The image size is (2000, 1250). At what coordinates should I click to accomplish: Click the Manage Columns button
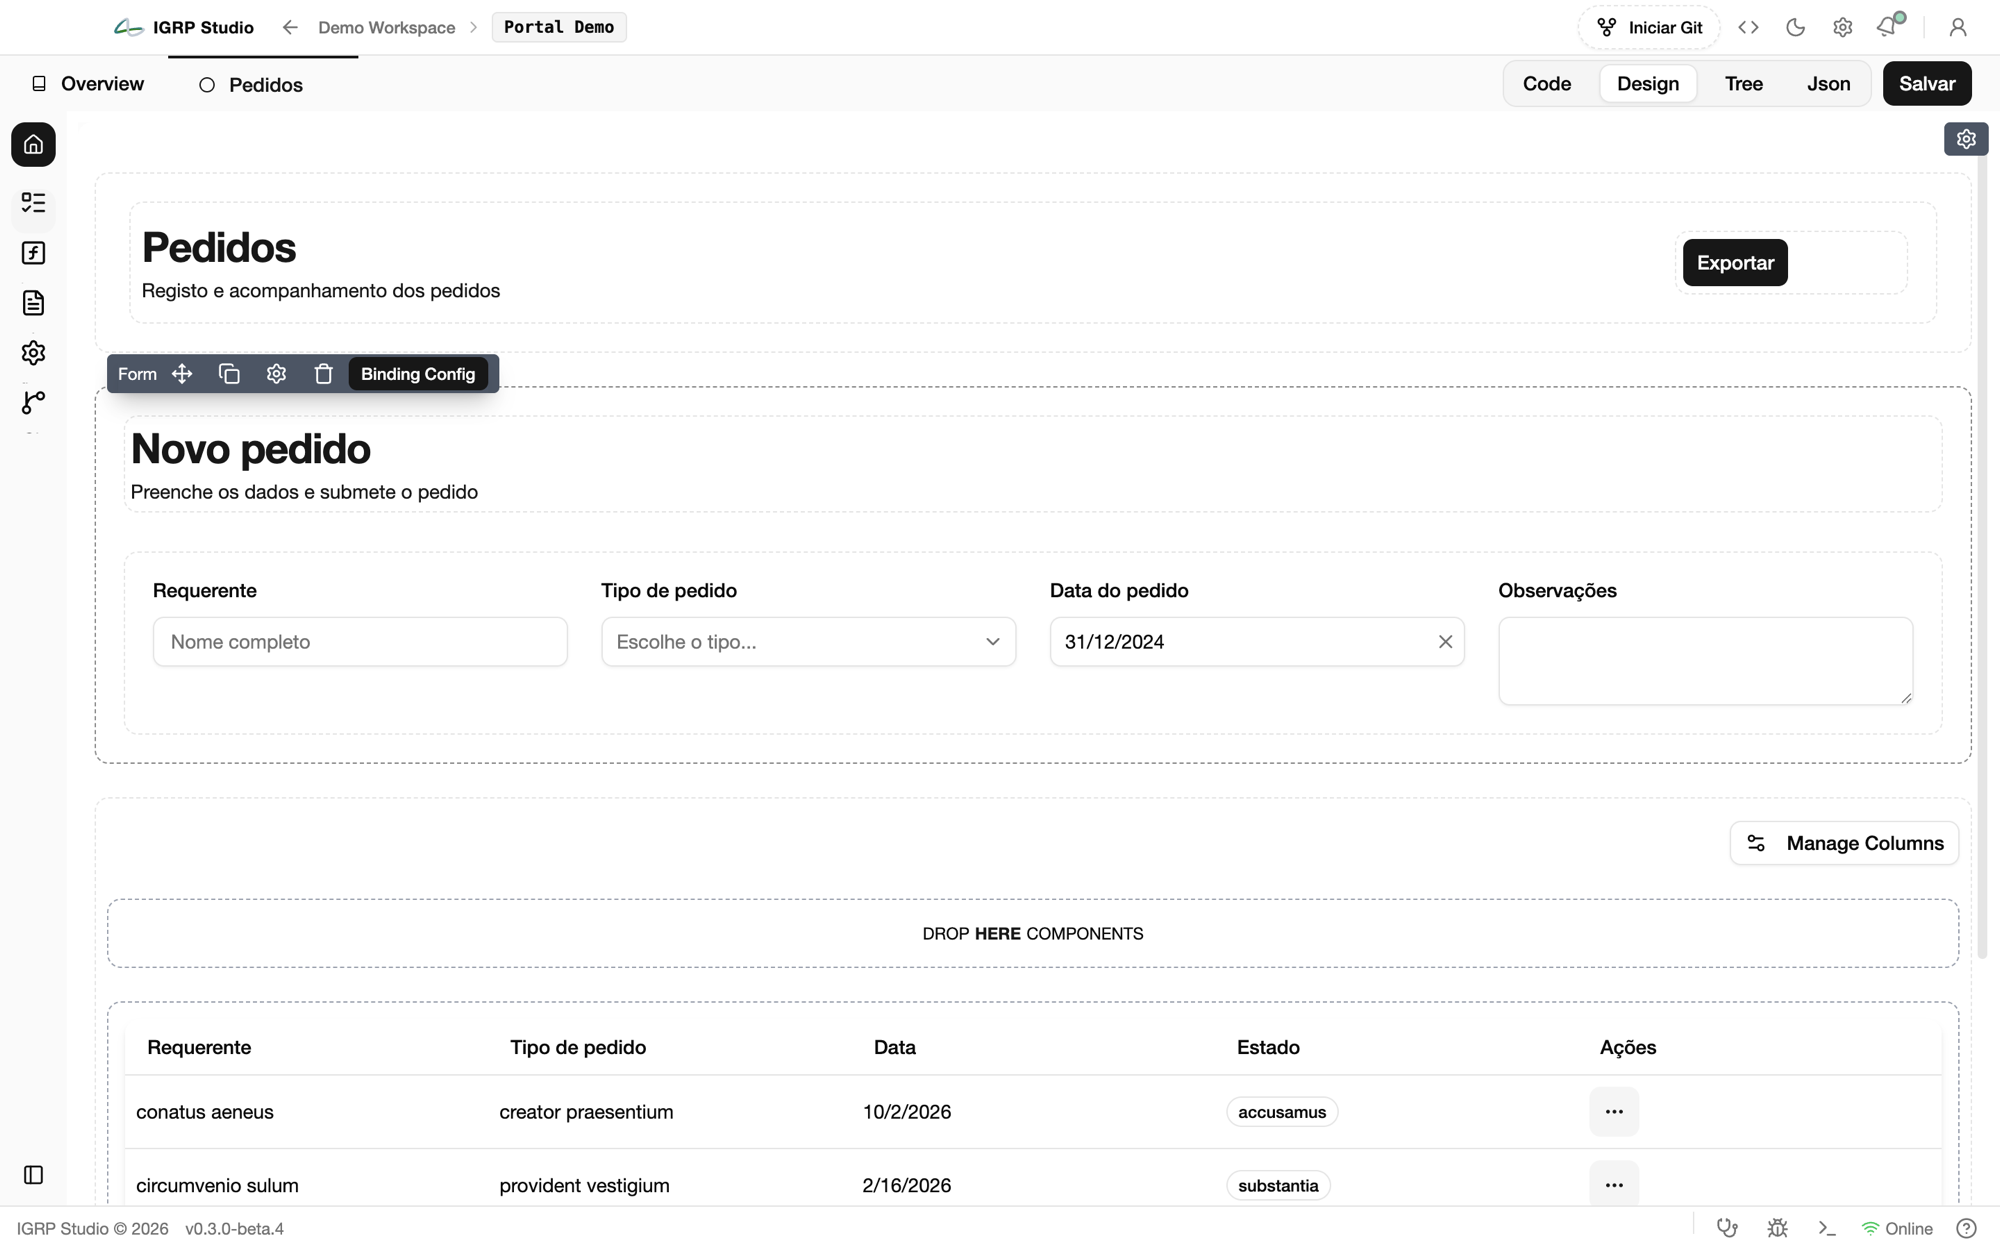[1844, 843]
